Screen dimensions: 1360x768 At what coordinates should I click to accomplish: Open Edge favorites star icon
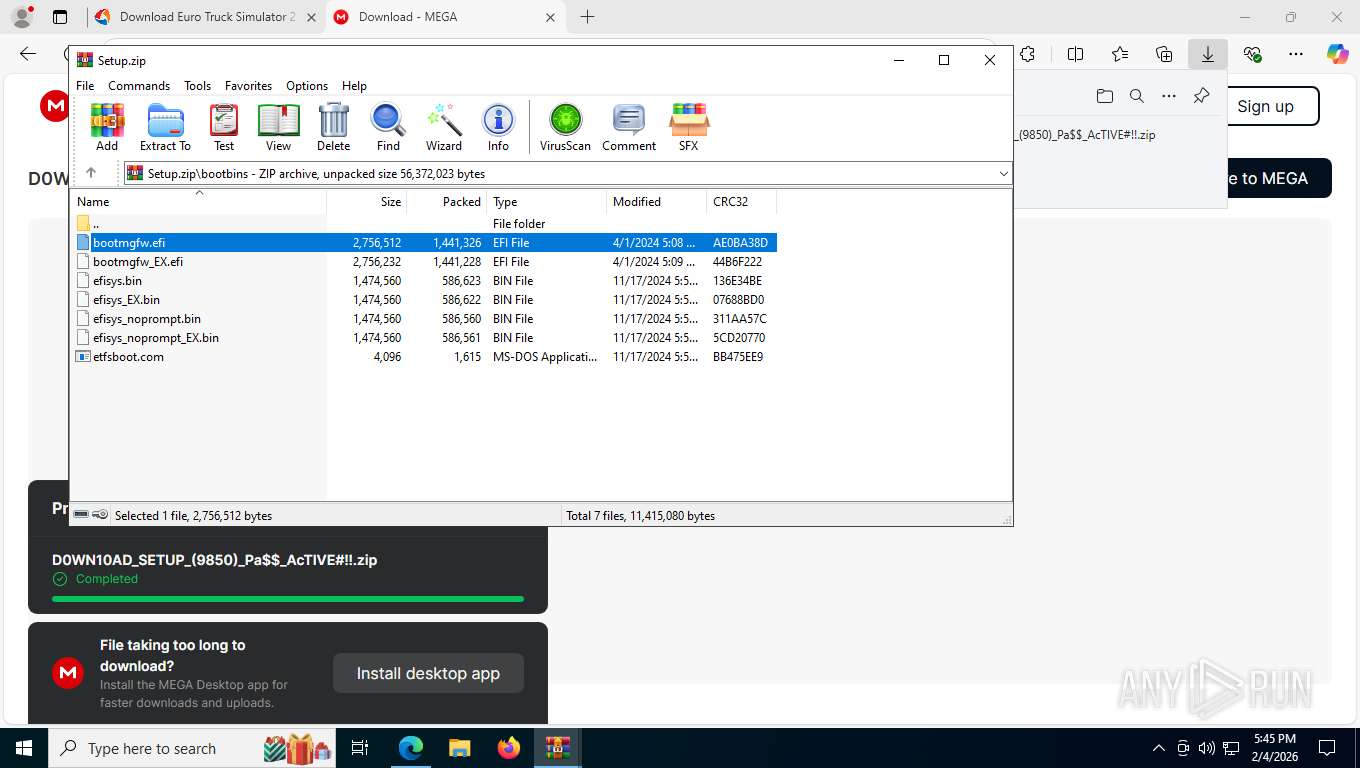pos(1120,54)
